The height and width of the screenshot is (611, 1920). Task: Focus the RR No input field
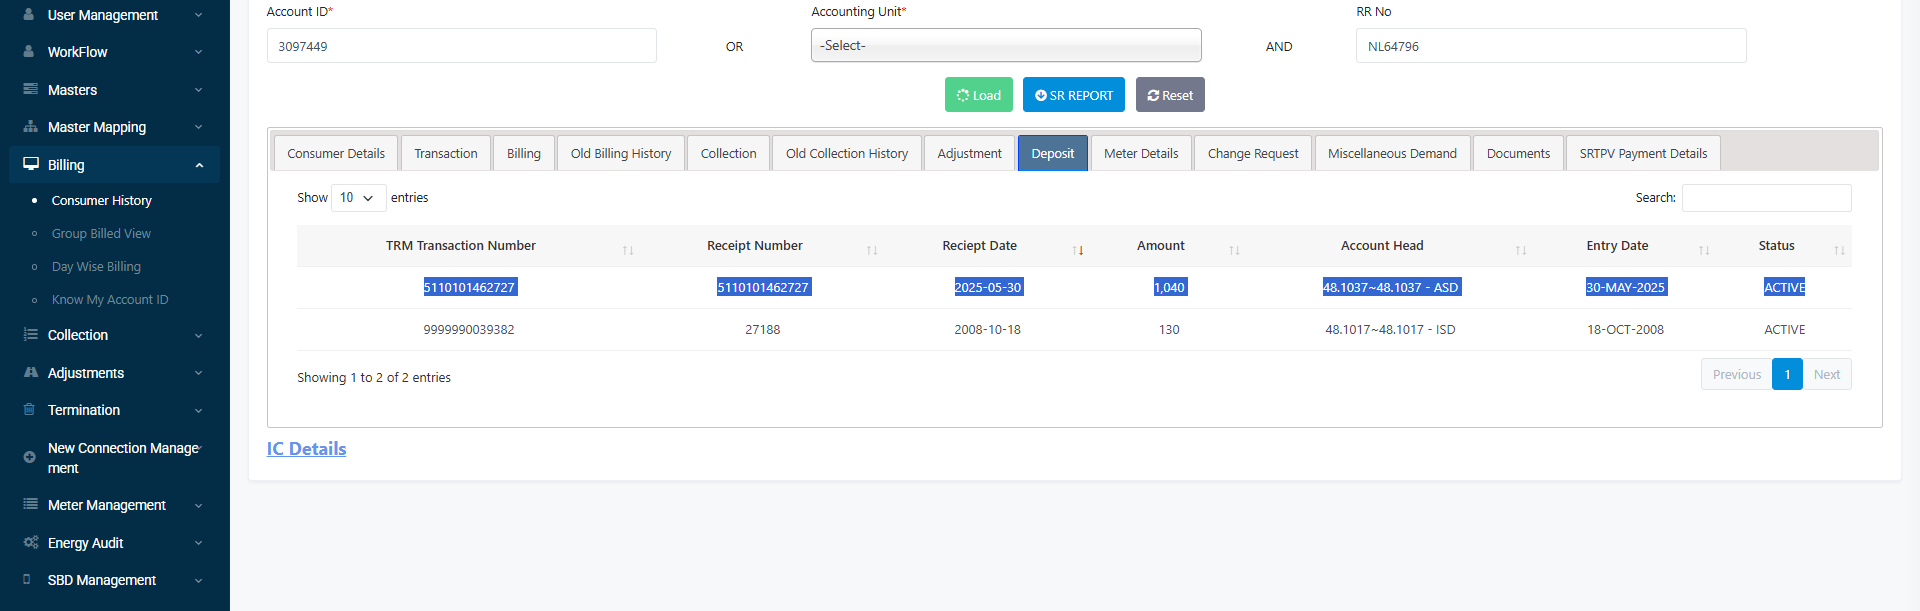(1551, 46)
